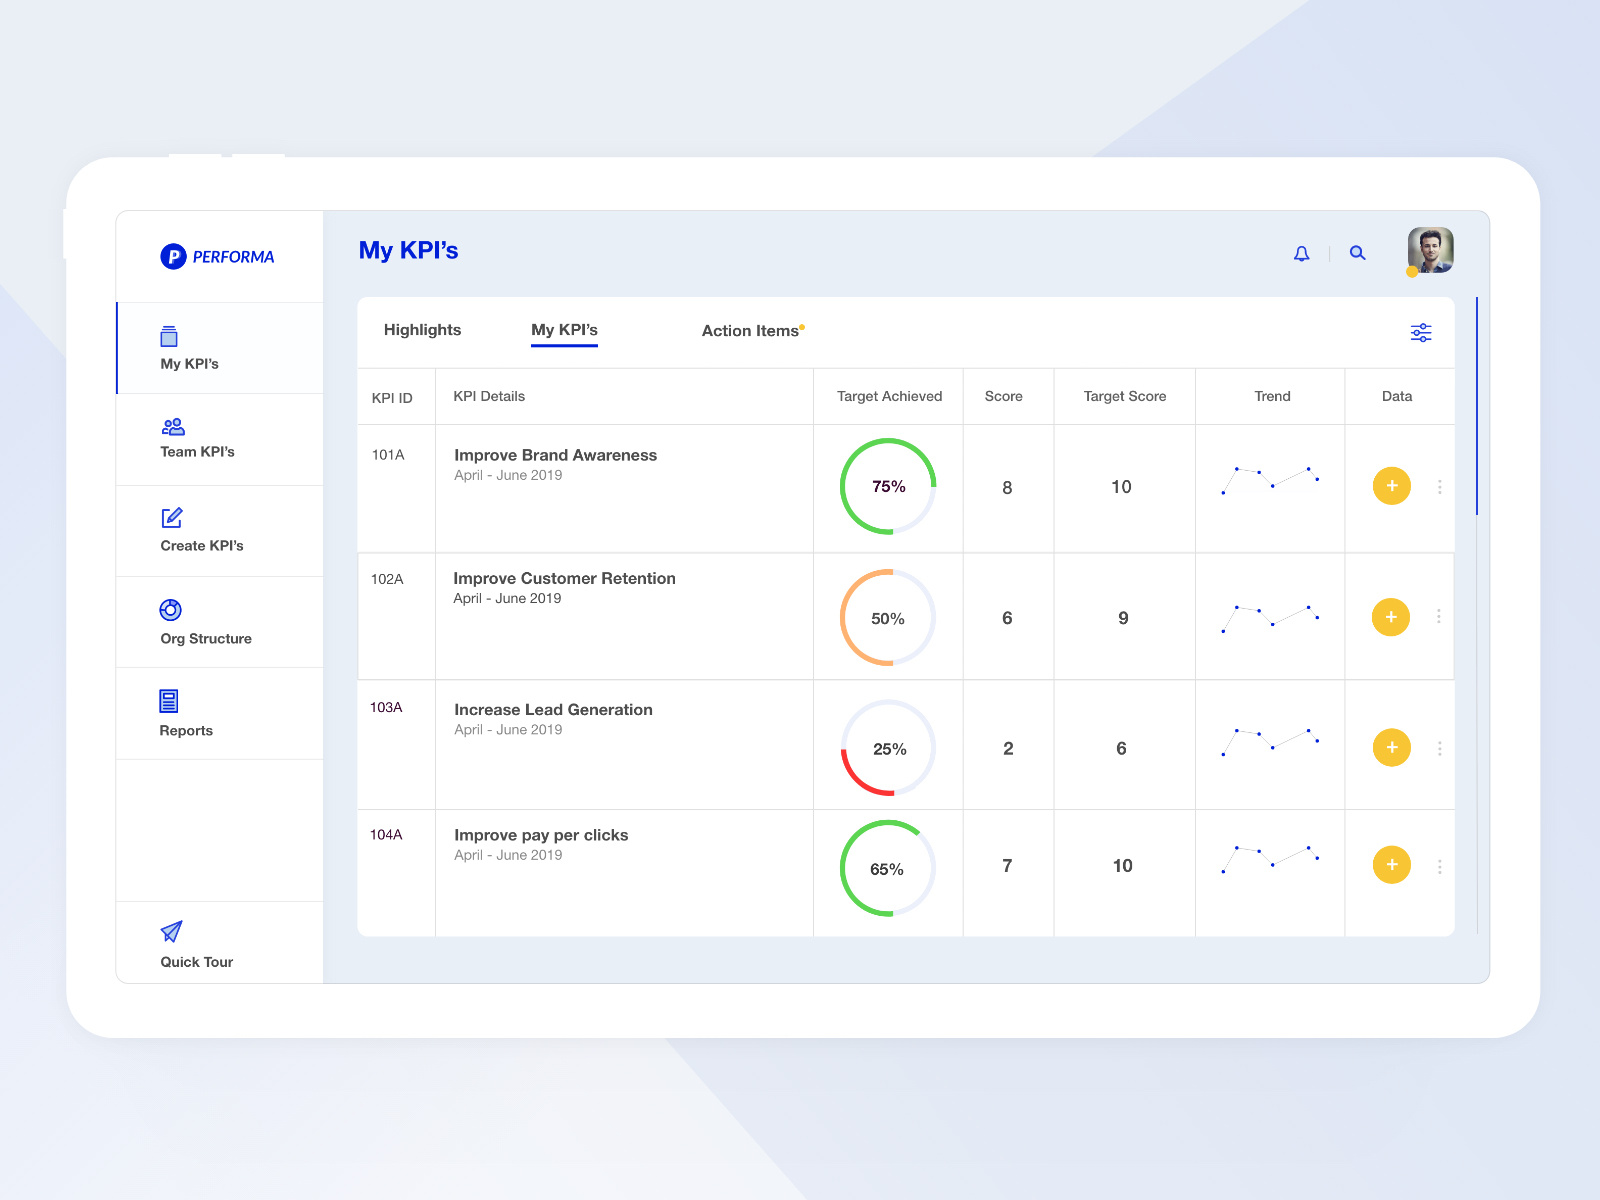This screenshot has height=1200, width=1600.
Task: Open the filter settings icon above the table
Action: coord(1420,332)
